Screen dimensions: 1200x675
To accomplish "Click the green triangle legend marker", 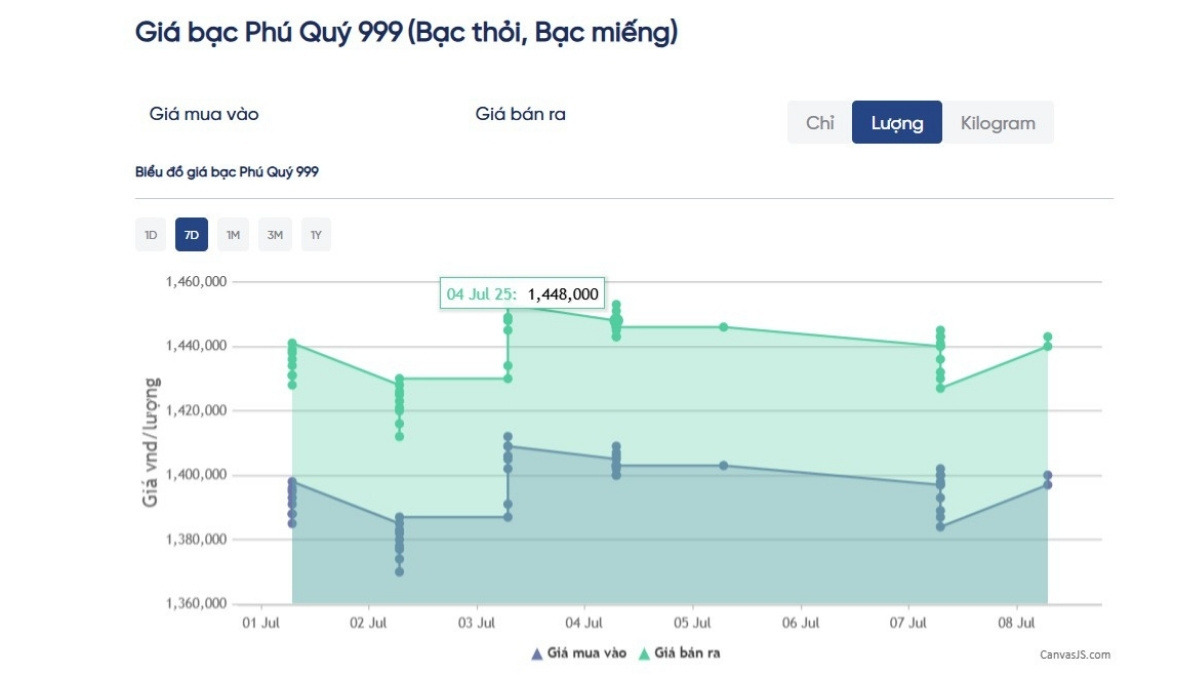I will coord(644,654).
